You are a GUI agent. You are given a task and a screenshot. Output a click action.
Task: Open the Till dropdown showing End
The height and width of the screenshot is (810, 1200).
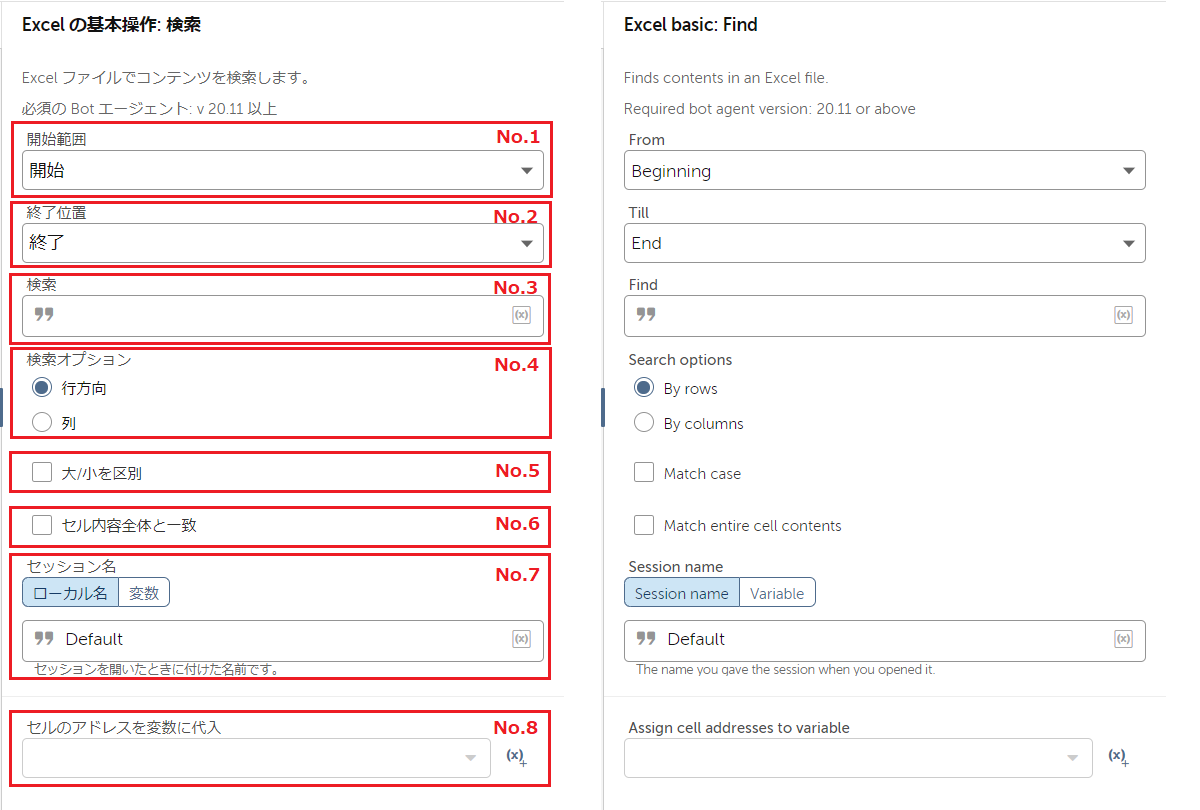click(x=885, y=243)
